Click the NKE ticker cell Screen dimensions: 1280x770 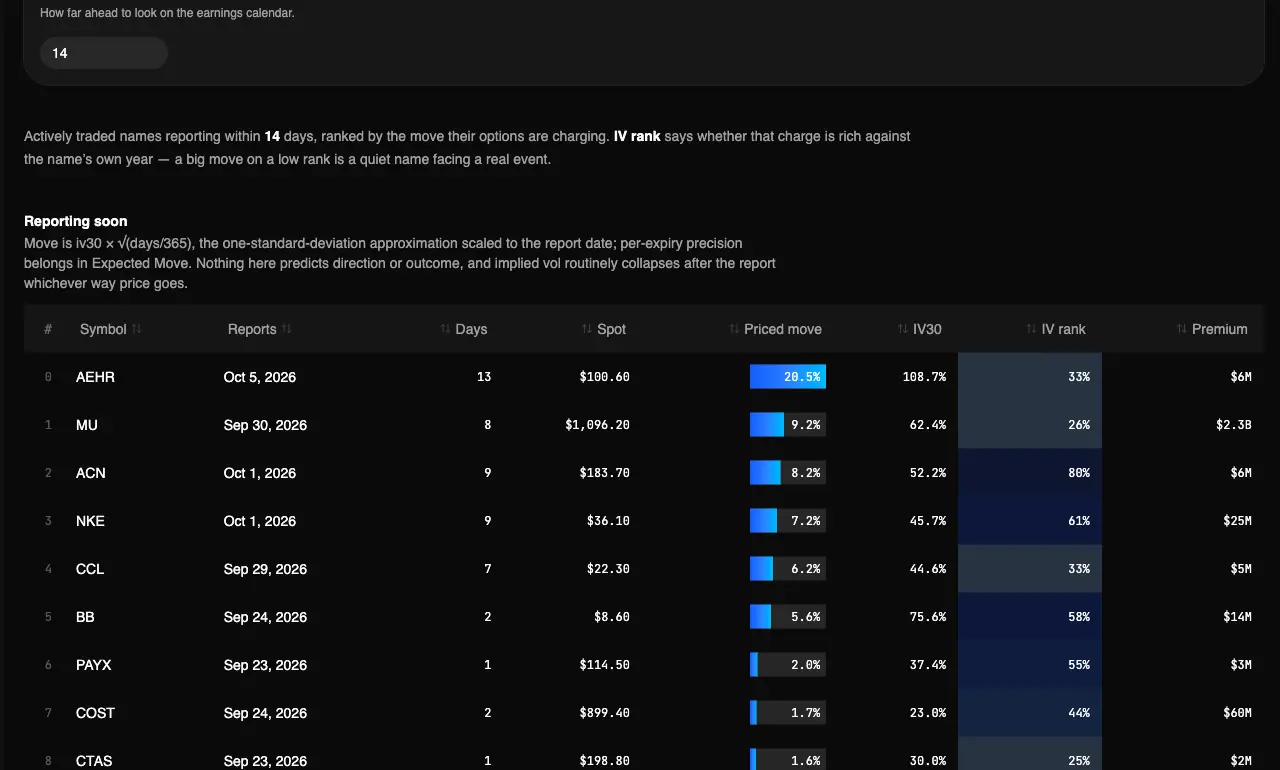90,521
